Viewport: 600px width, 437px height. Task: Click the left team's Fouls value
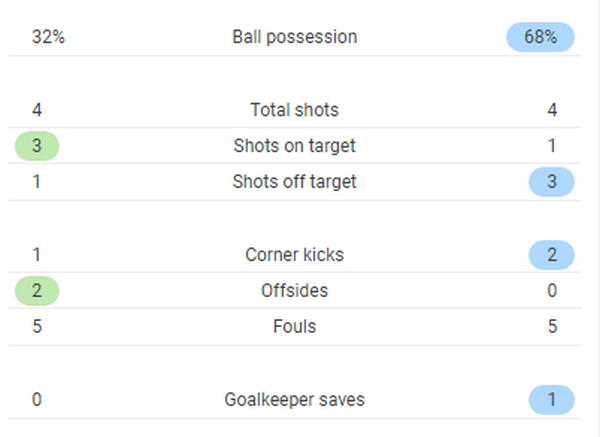click(x=37, y=327)
